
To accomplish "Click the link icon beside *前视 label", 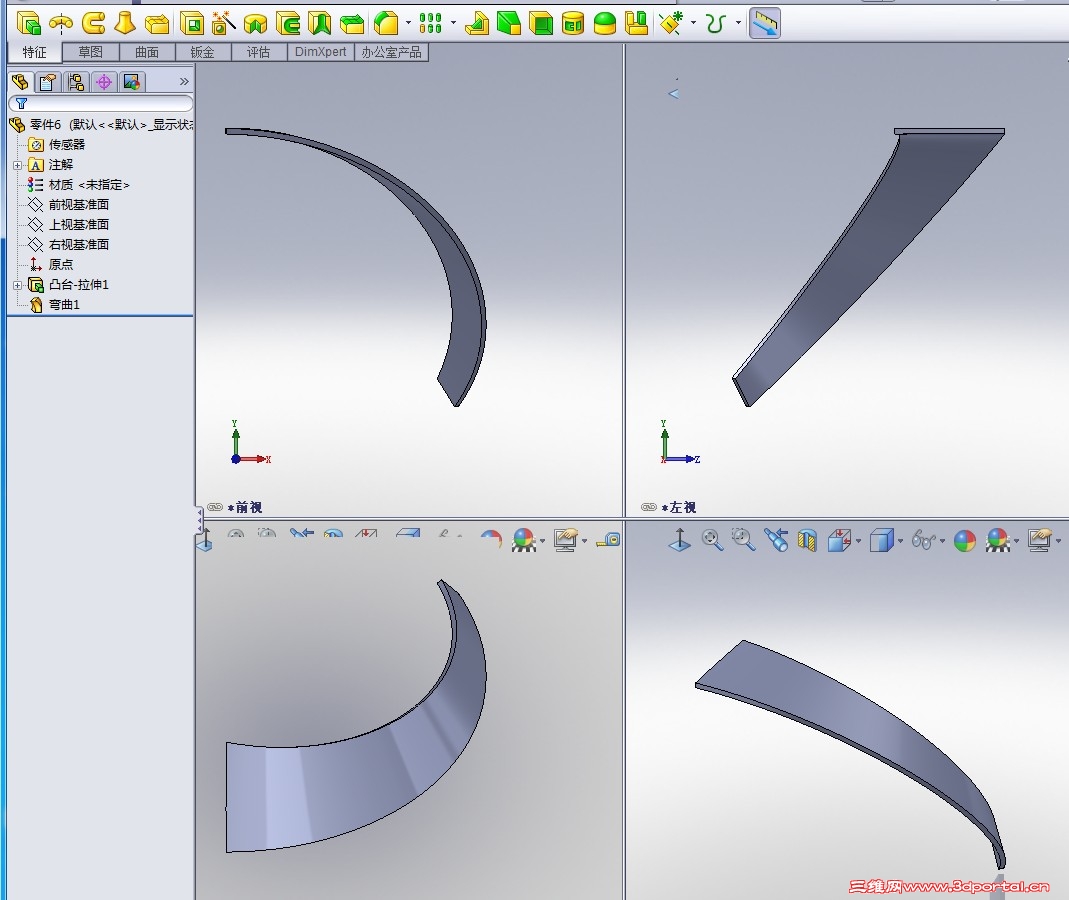I will 215,507.
